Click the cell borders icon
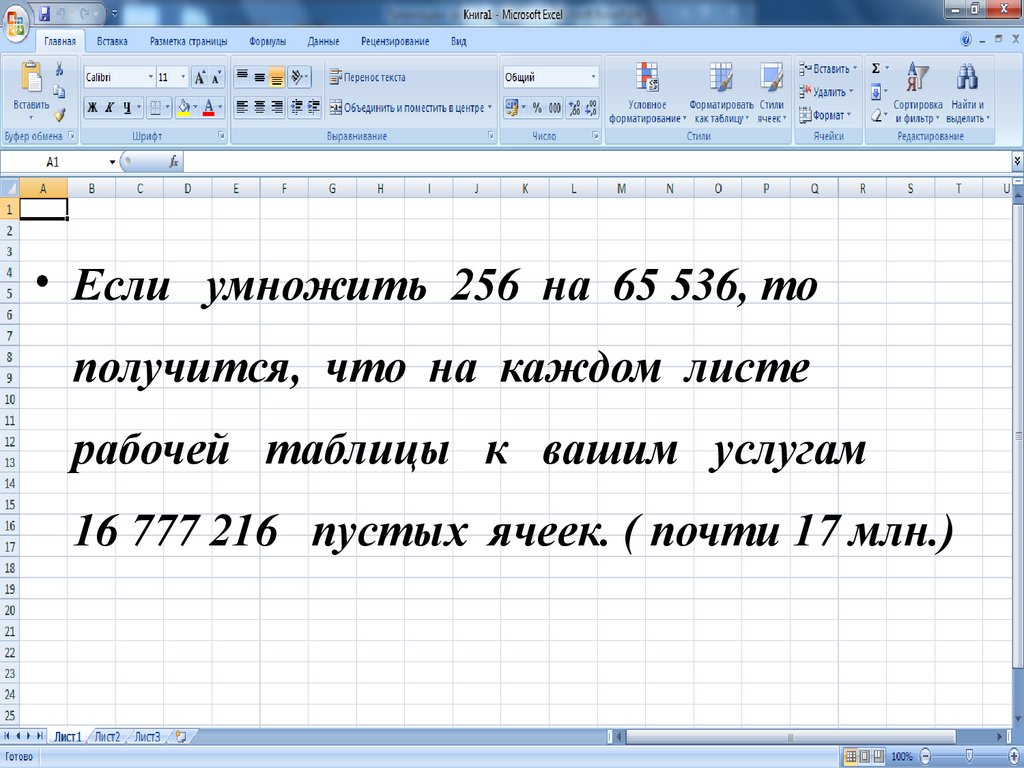Image resolution: width=1024 pixels, height=768 pixels. (155, 107)
